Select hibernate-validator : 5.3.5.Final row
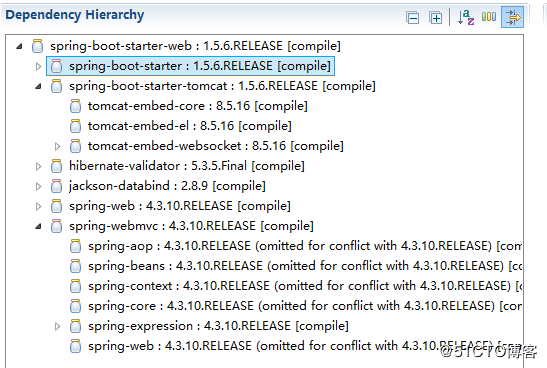Viewport: 547px width, 368px height. point(187,166)
